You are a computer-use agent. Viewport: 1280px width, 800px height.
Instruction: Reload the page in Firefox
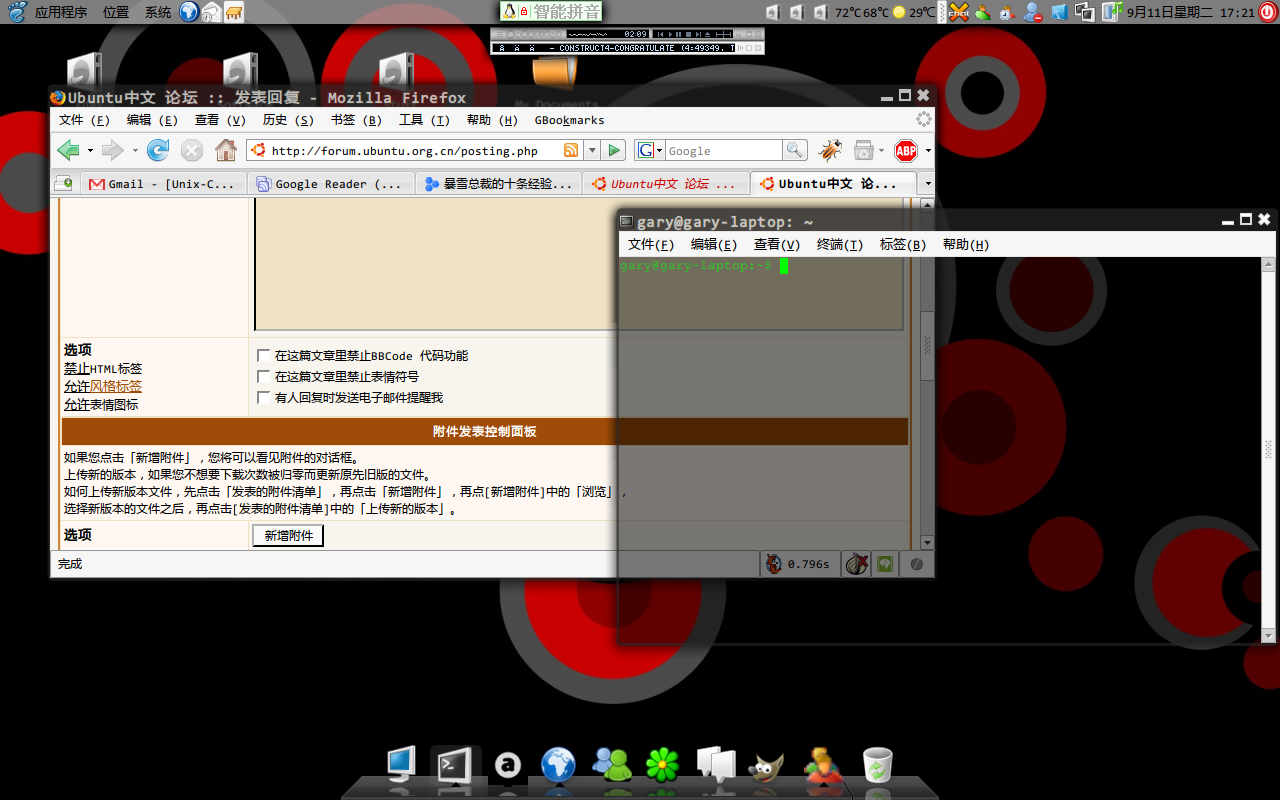click(x=158, y=151)
